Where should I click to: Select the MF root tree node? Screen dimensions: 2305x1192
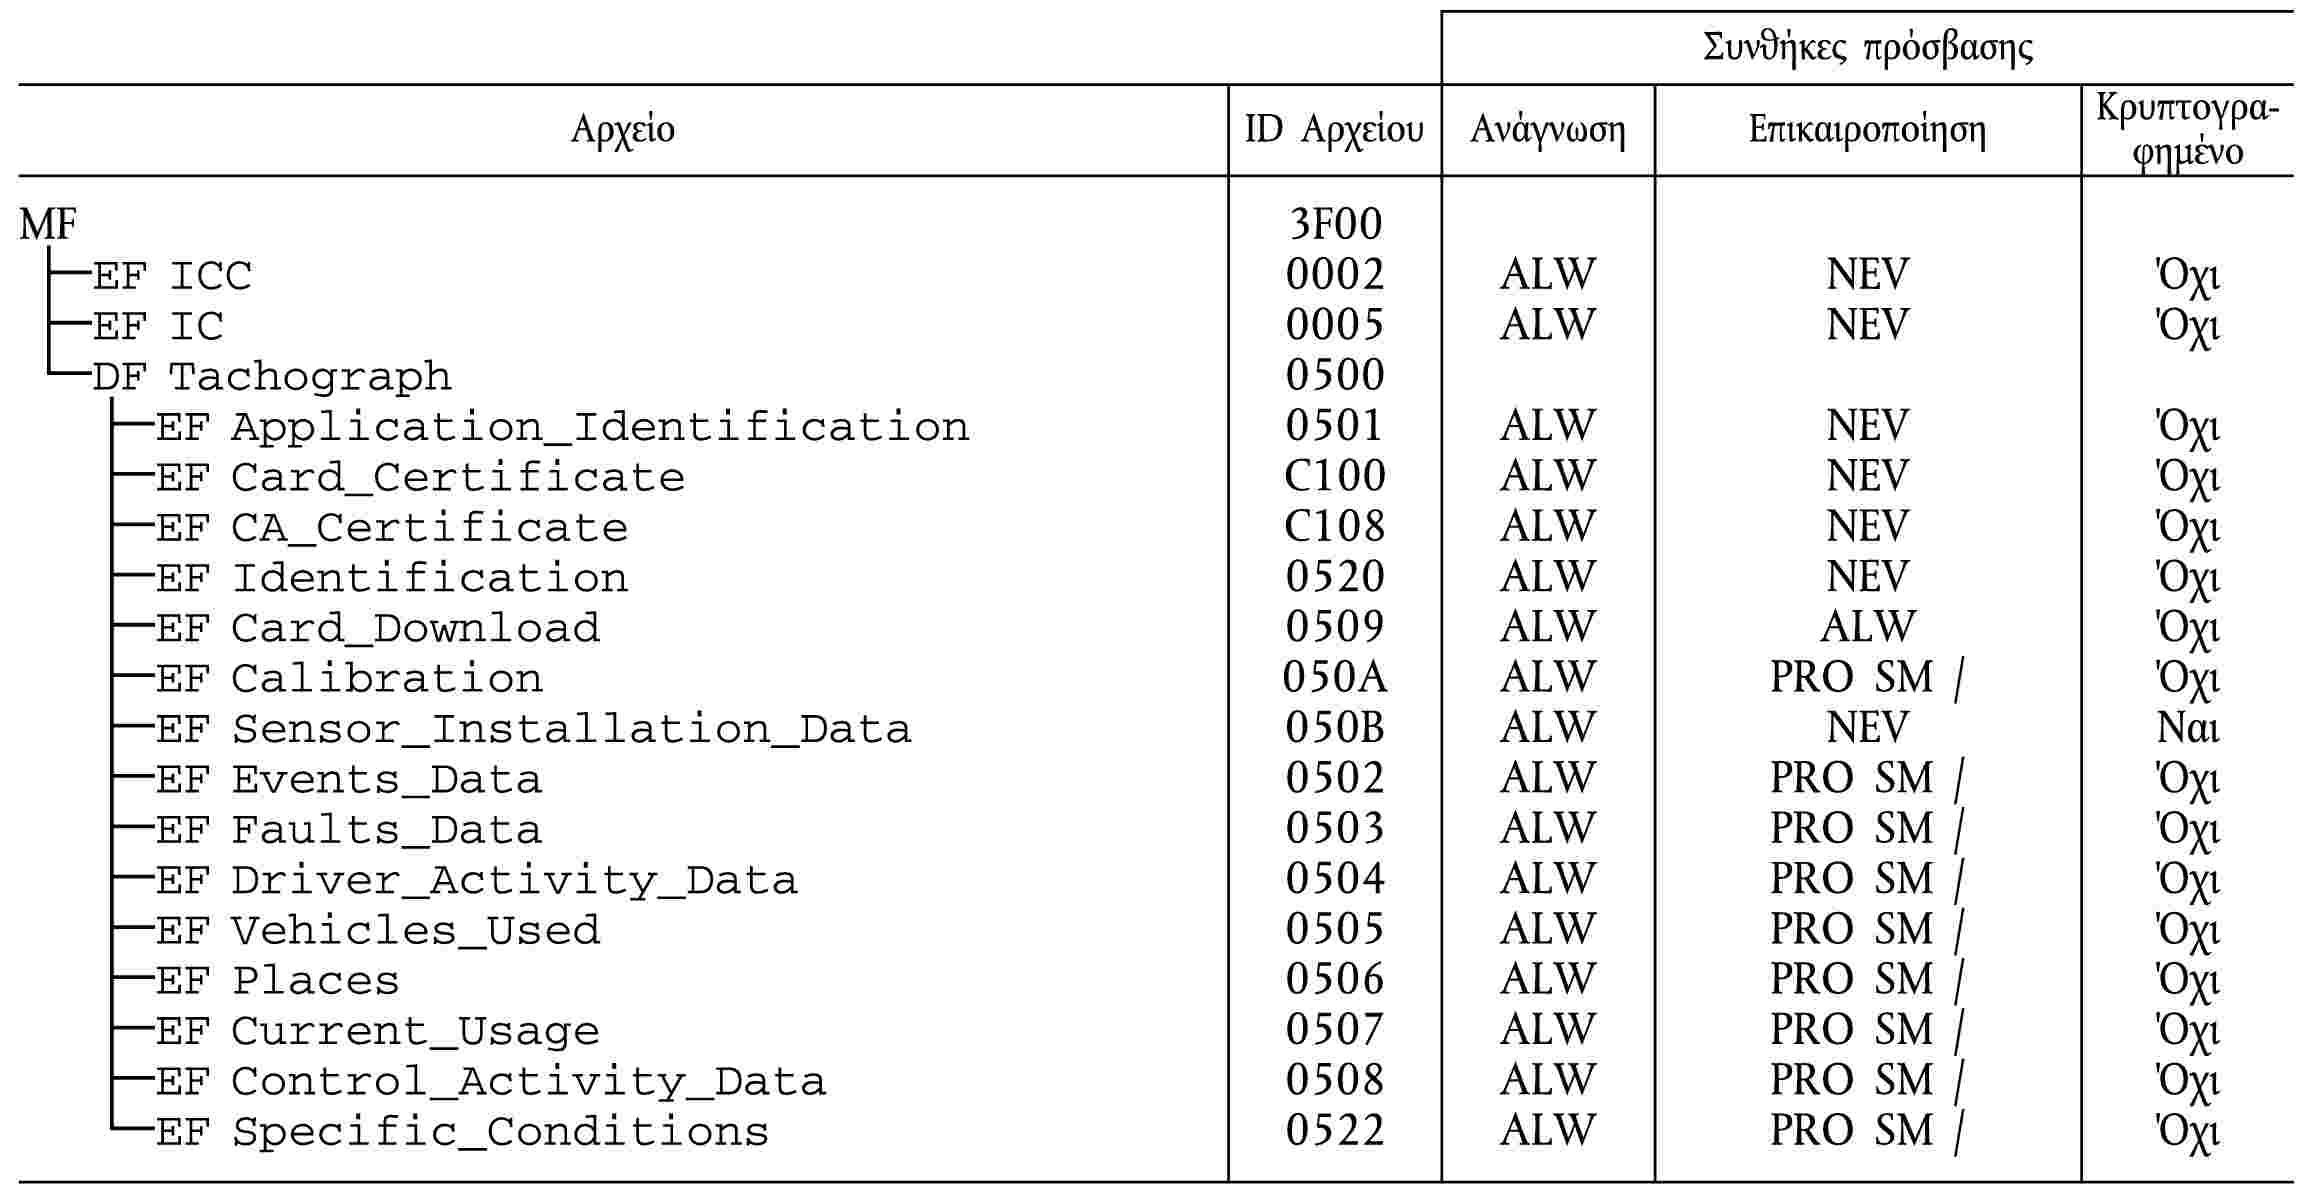click(47, 224)
